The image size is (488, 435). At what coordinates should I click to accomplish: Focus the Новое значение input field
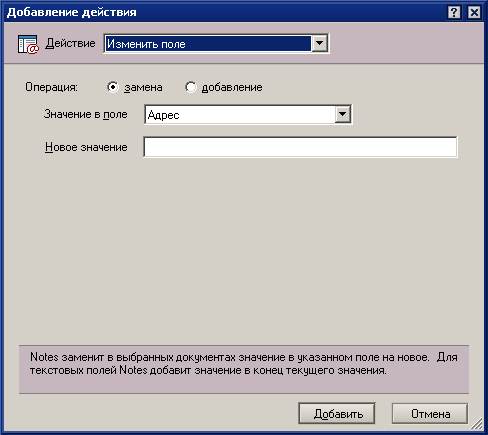point(301,147)
